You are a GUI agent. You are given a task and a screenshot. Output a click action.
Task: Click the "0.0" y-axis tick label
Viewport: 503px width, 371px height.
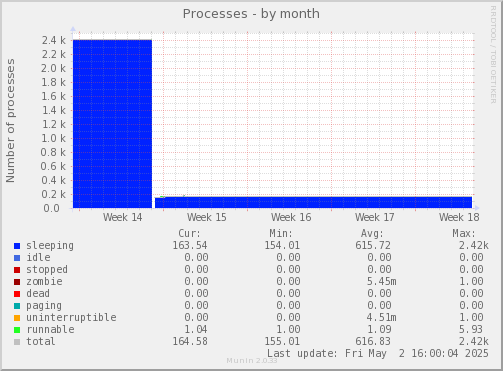click(x=51, y=208)
